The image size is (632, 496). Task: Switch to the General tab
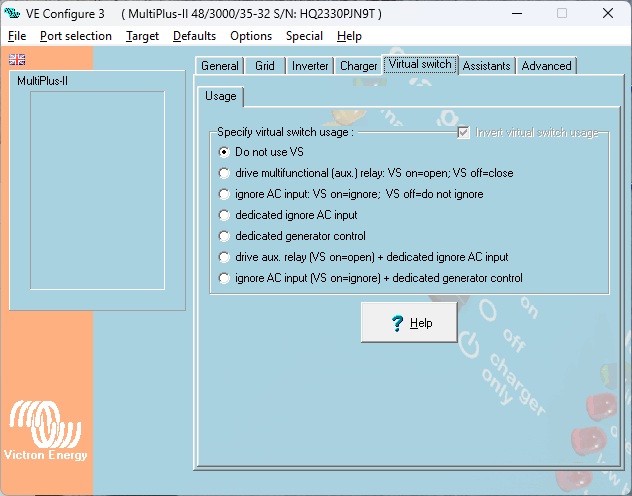click(x=220, y=66)
